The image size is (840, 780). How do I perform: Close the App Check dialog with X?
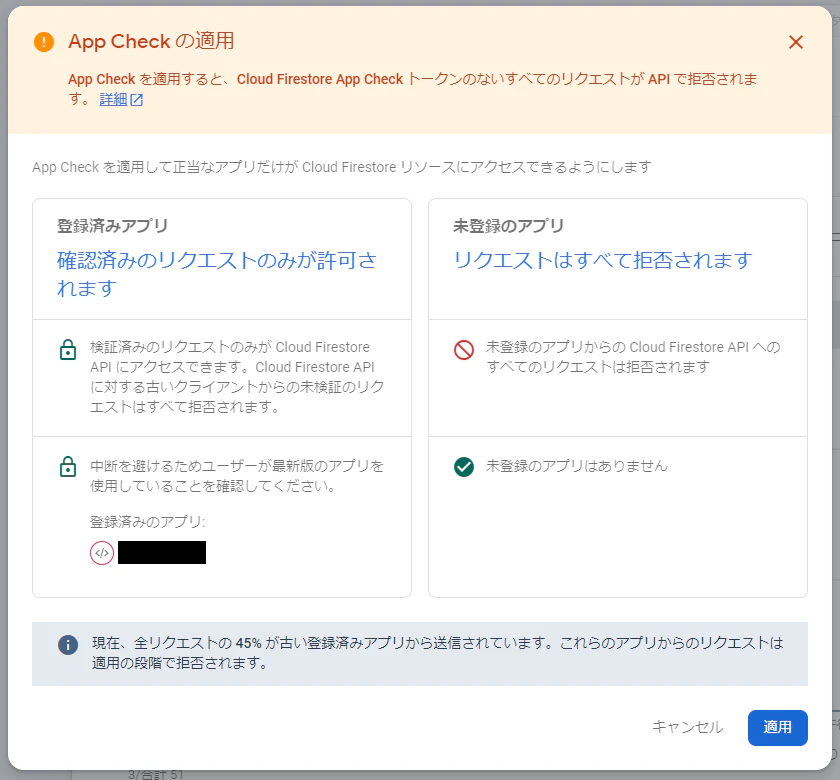click(796, 42)
